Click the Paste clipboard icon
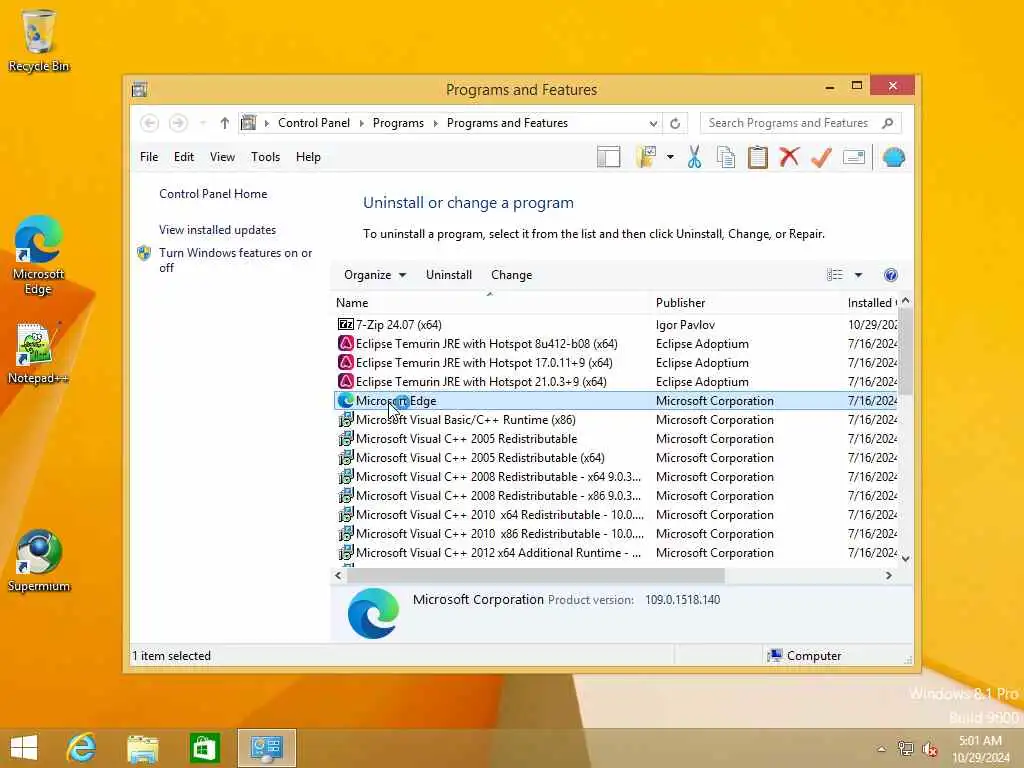 click(758, 157)
